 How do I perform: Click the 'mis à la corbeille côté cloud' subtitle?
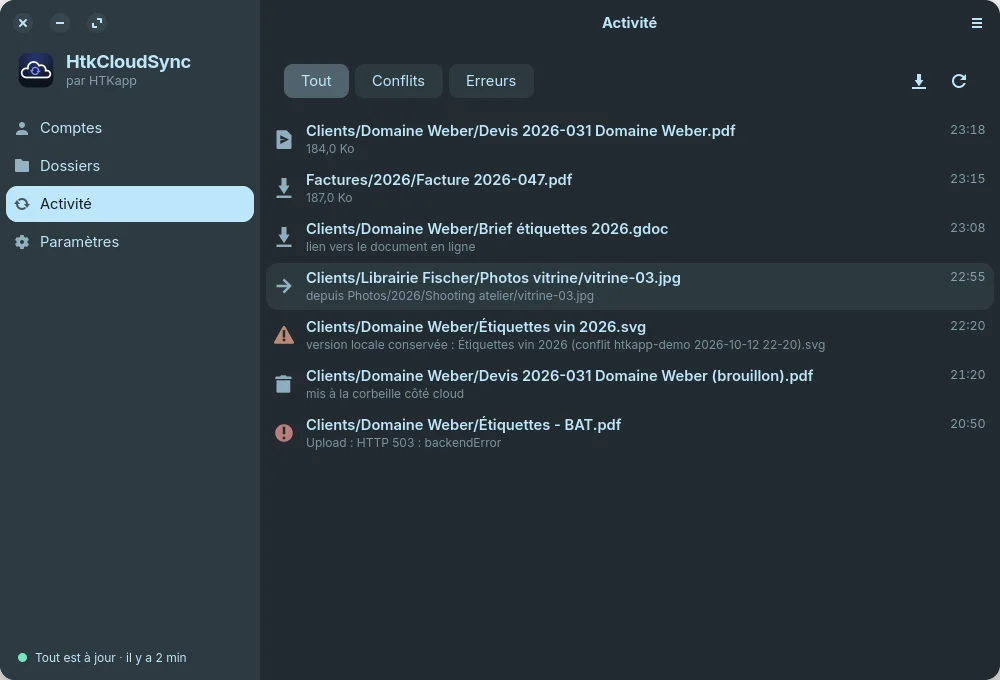[x=385, y=394]
